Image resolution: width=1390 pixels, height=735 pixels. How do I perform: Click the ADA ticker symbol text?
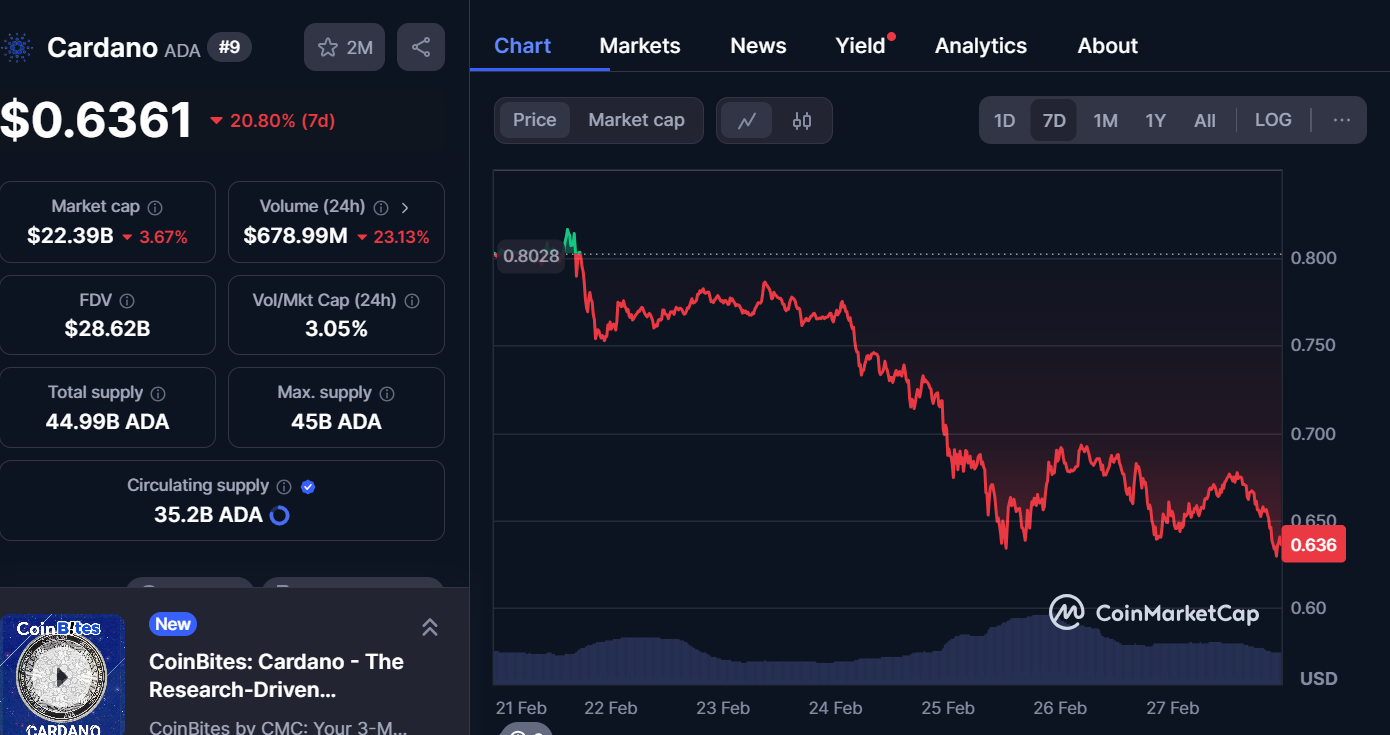pyautogui.click(x=182, y=50)
